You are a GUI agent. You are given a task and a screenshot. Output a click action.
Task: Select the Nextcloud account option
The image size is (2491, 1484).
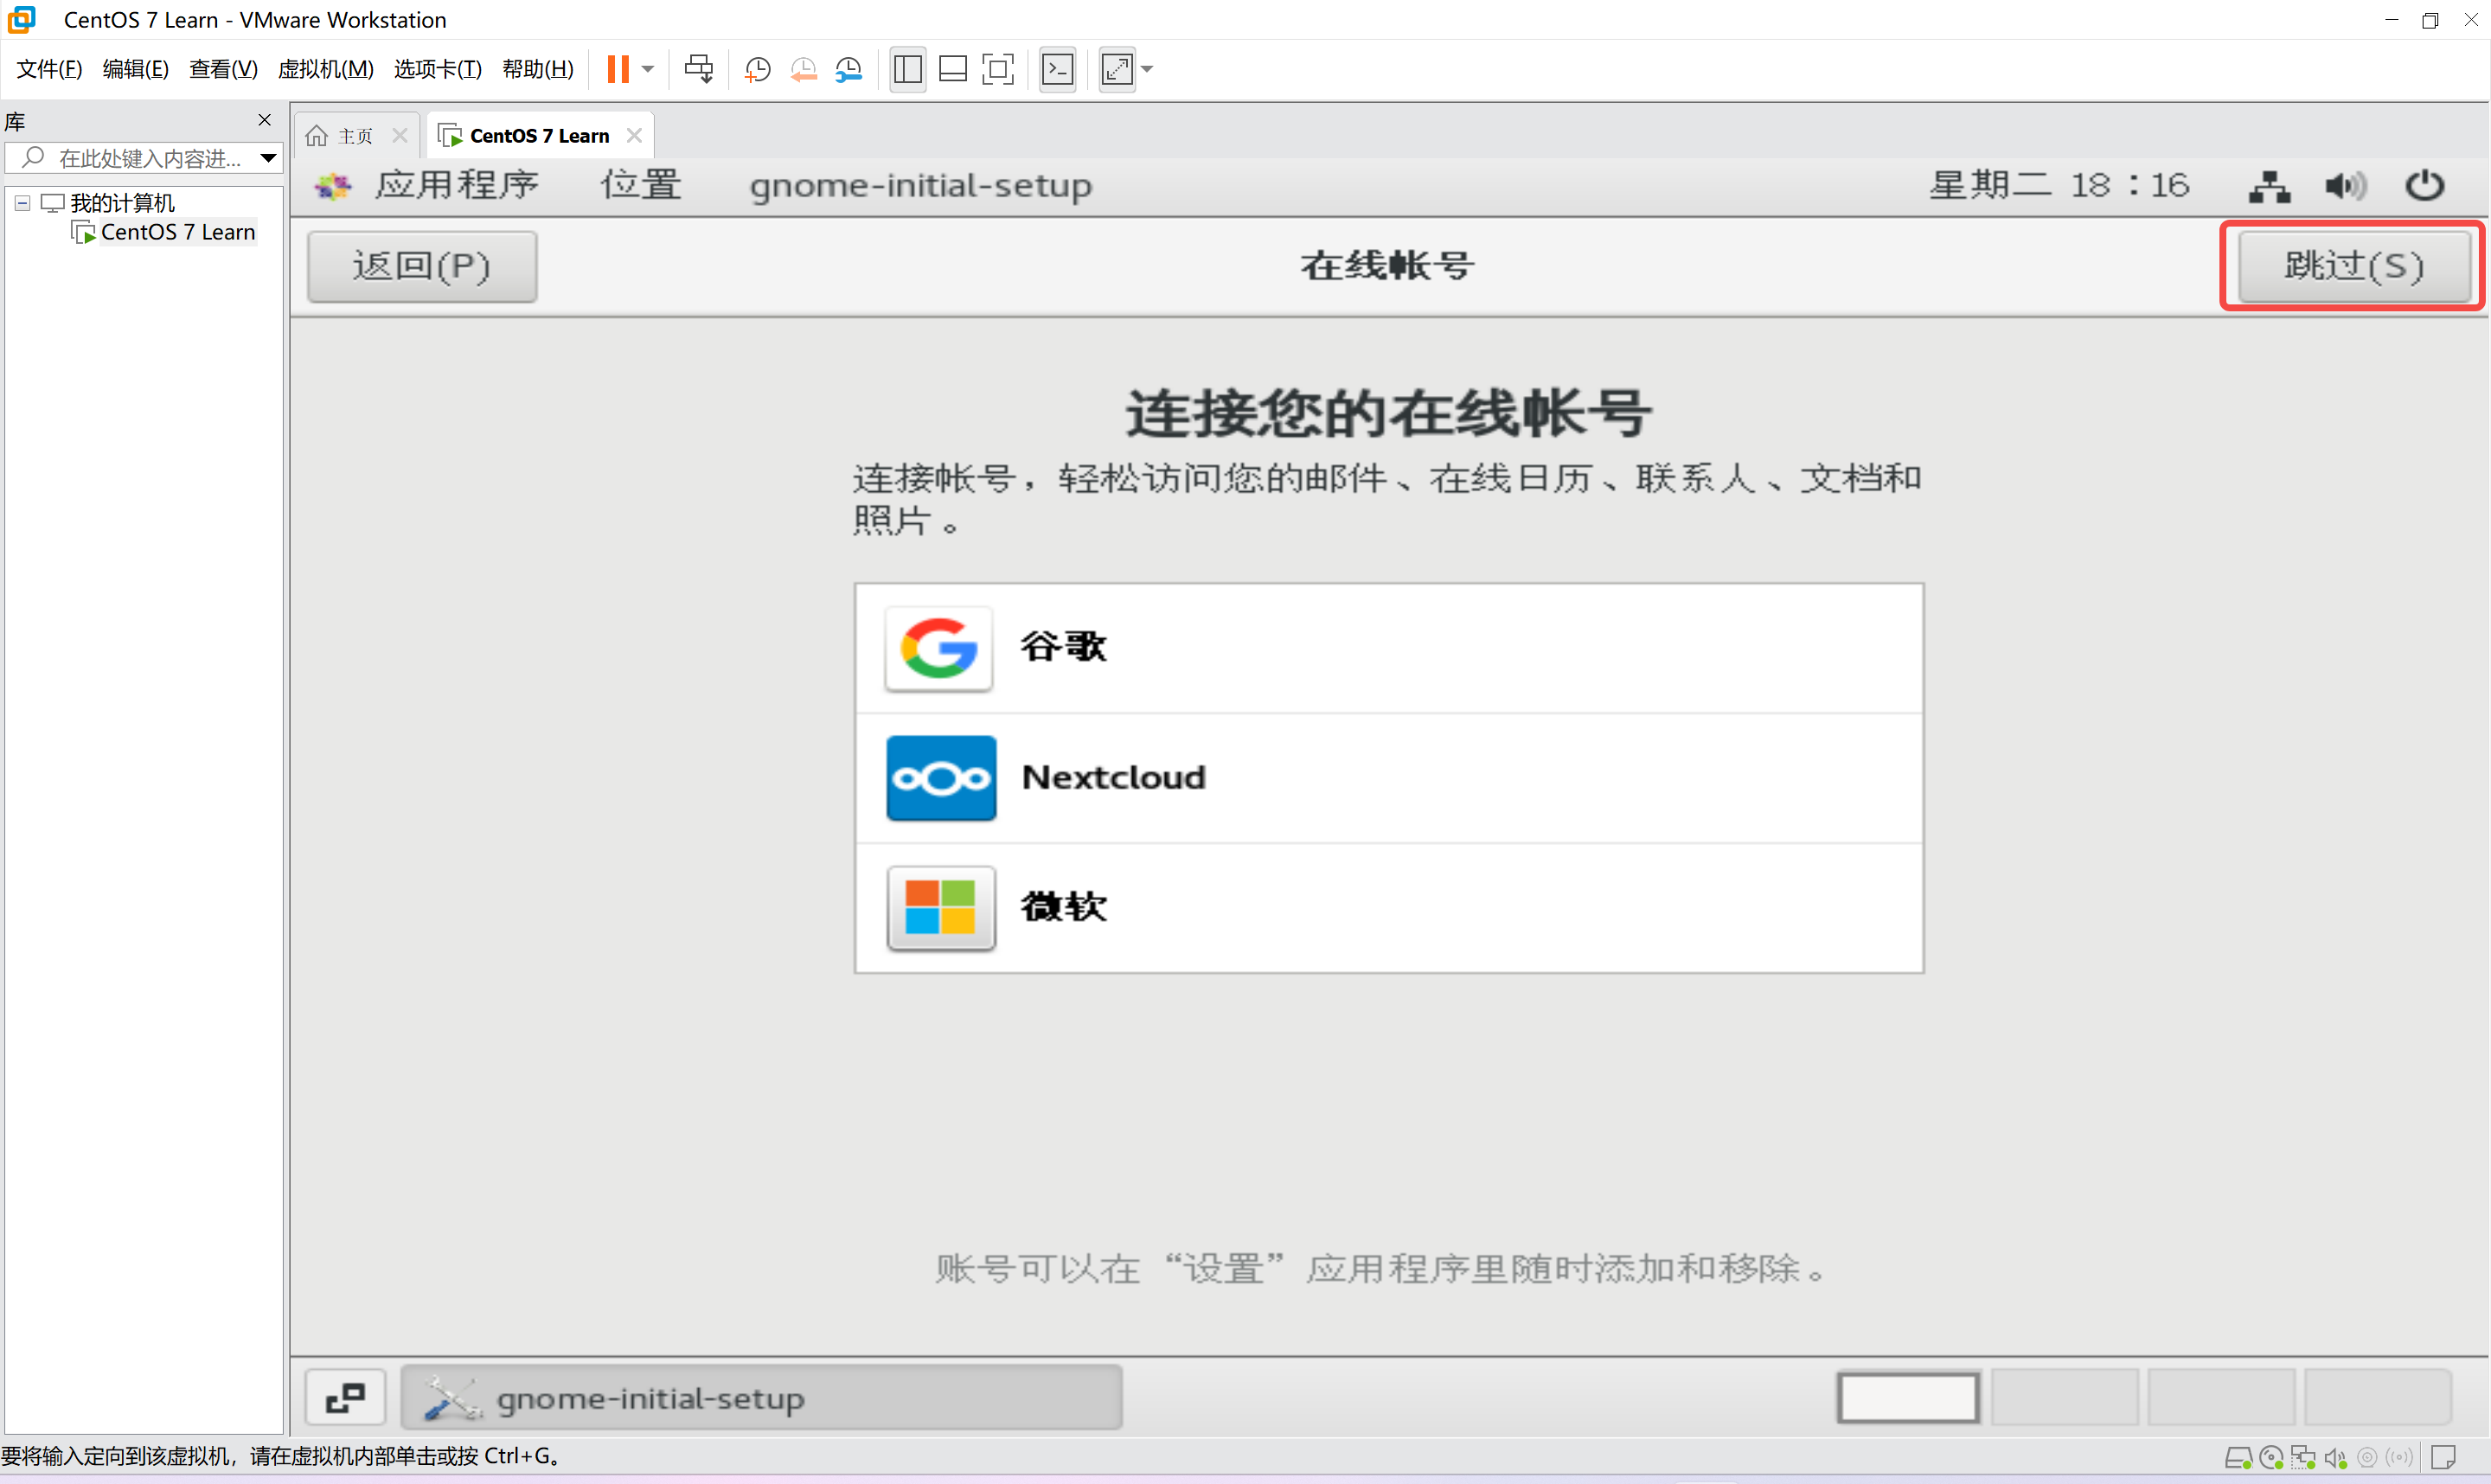click(1388, 778)
